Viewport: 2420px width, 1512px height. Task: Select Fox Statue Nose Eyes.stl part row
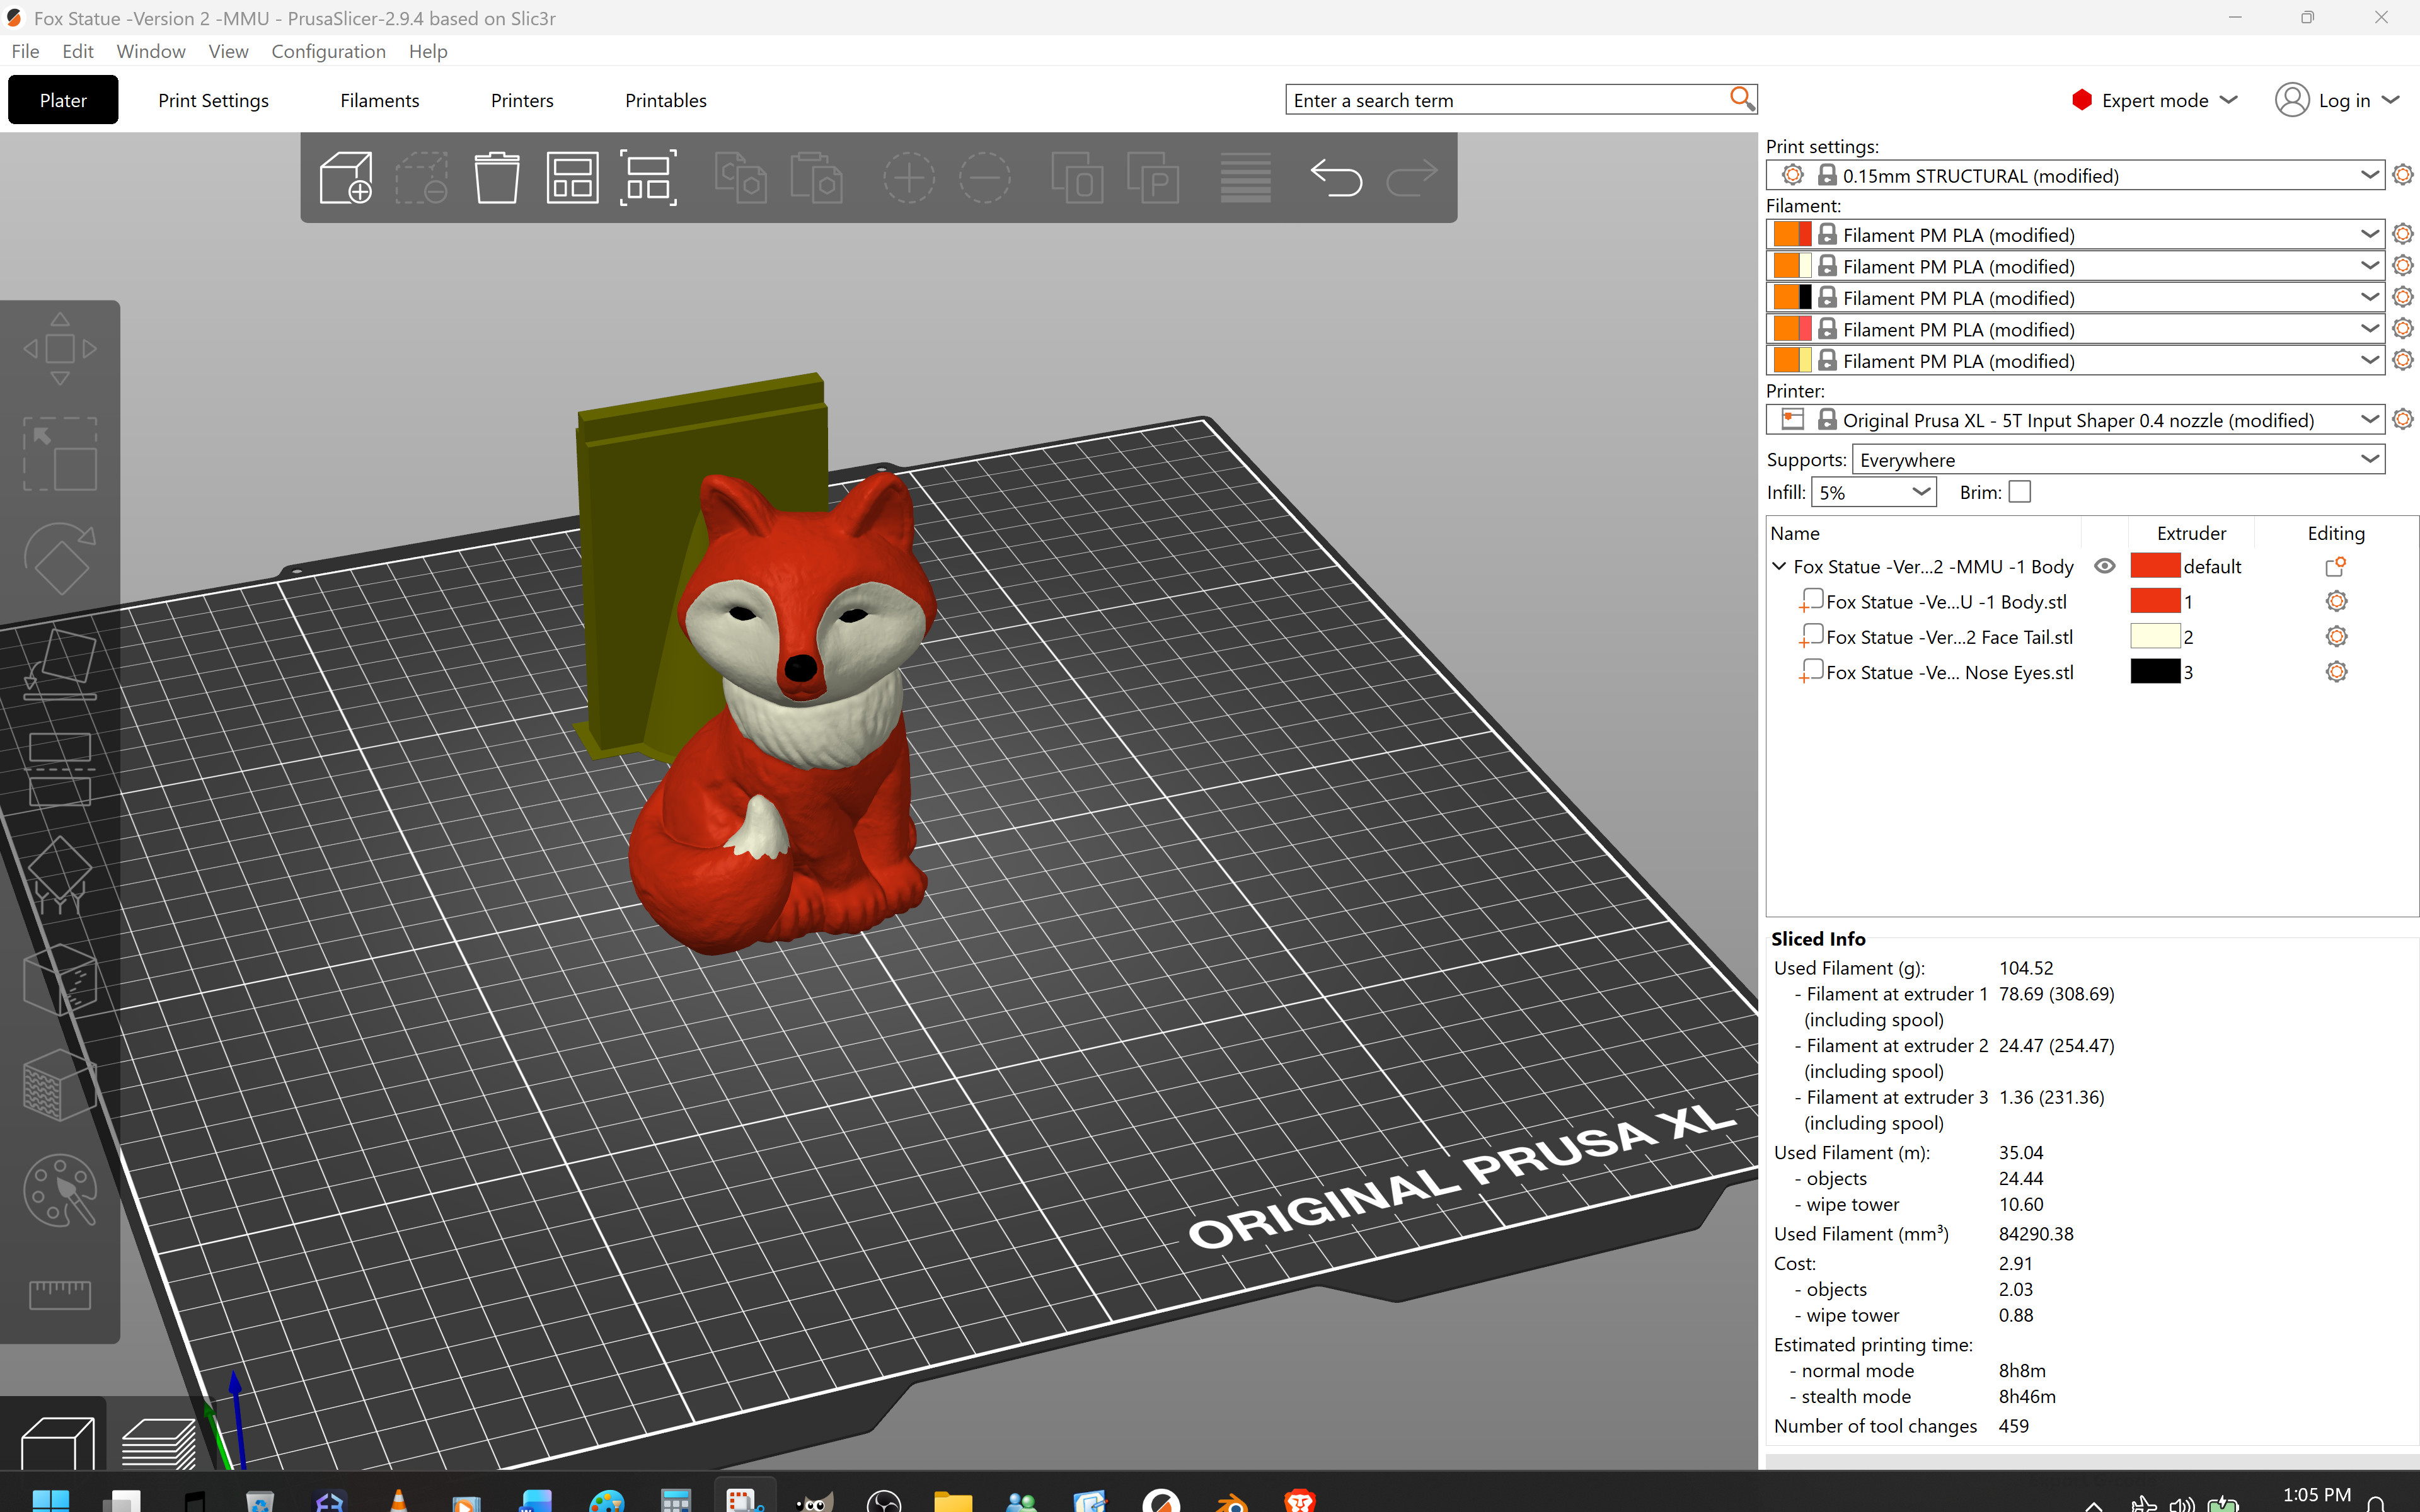[x=1949, y=672]
